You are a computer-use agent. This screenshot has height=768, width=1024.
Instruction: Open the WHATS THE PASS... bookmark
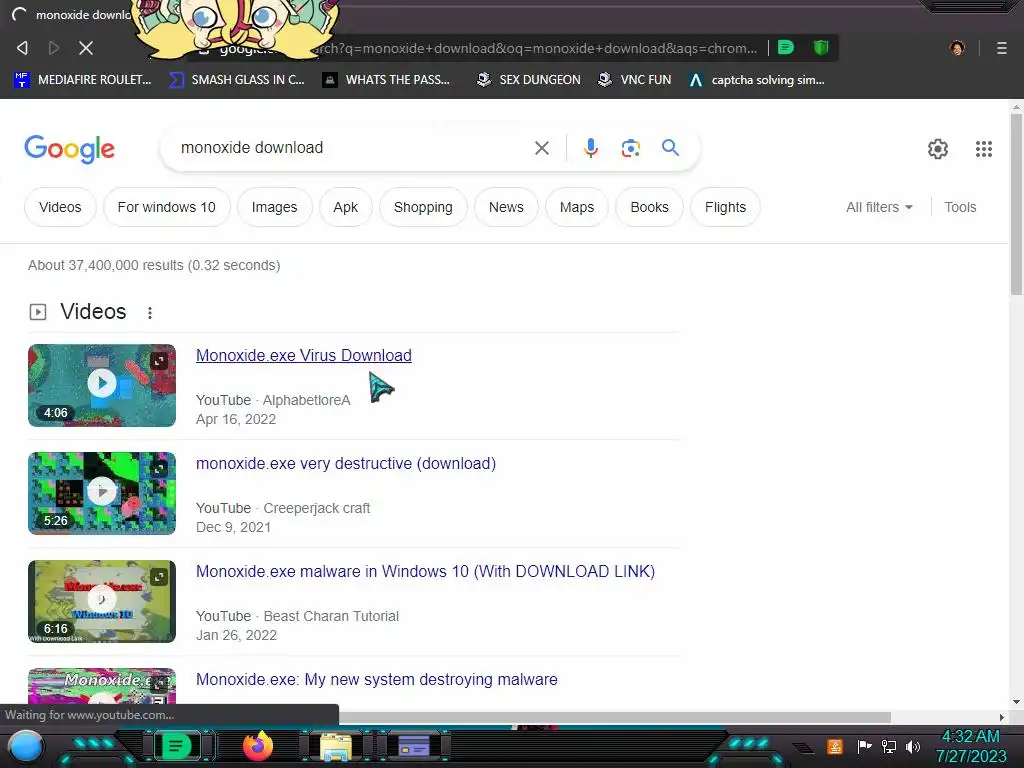(x=387, y=80)
